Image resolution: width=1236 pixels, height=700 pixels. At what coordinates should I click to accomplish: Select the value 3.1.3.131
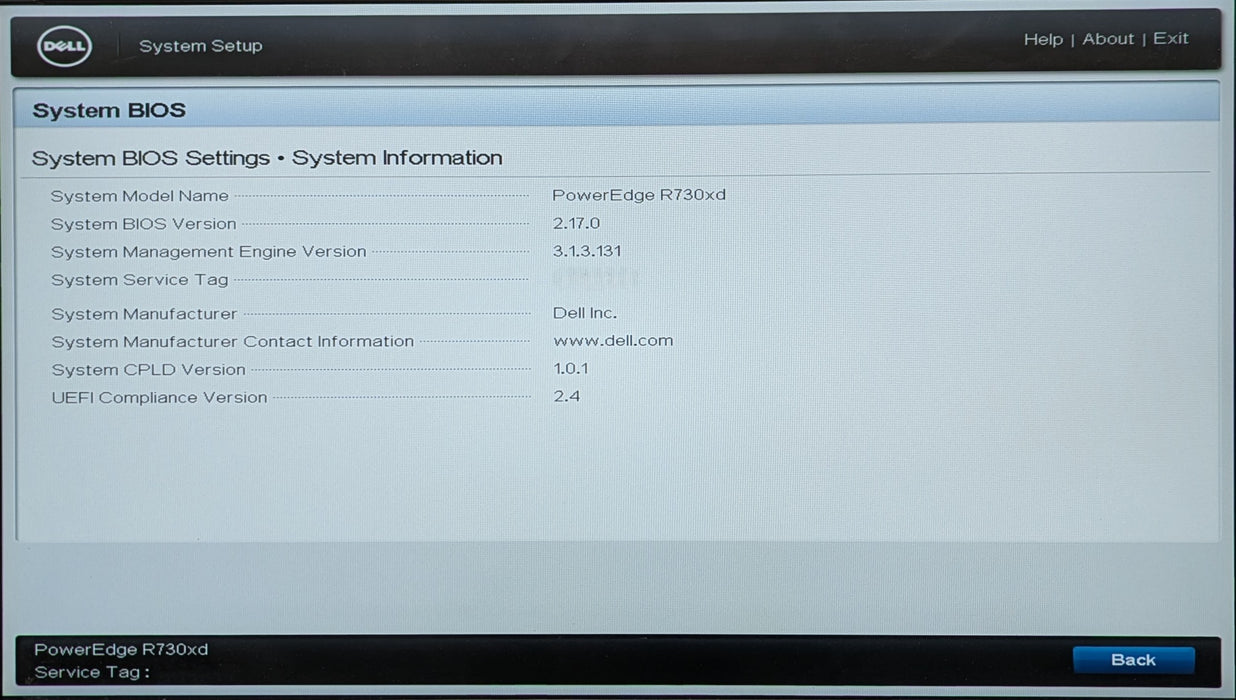pyautogui.click(x=587, y=251)
